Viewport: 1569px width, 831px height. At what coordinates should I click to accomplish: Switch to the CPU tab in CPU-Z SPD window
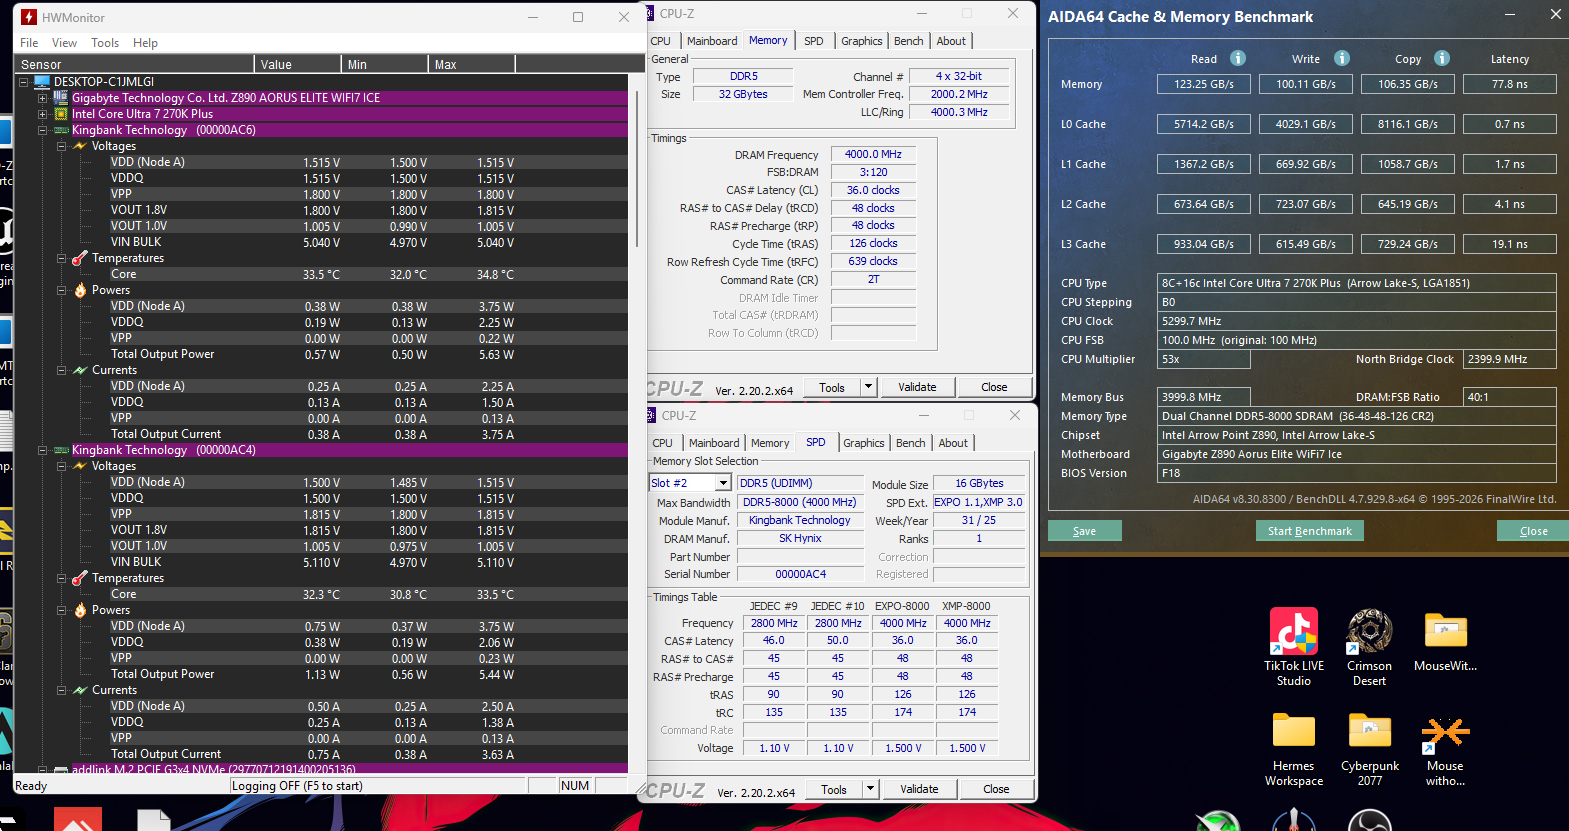tap(663, 443)
